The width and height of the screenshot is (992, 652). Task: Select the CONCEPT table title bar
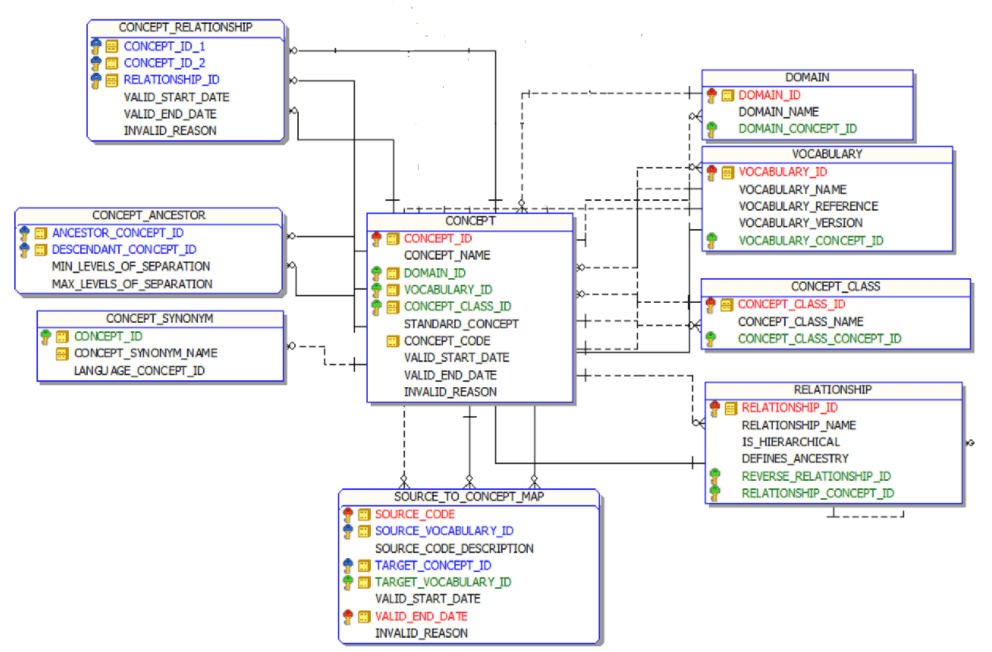coord(469,221)
